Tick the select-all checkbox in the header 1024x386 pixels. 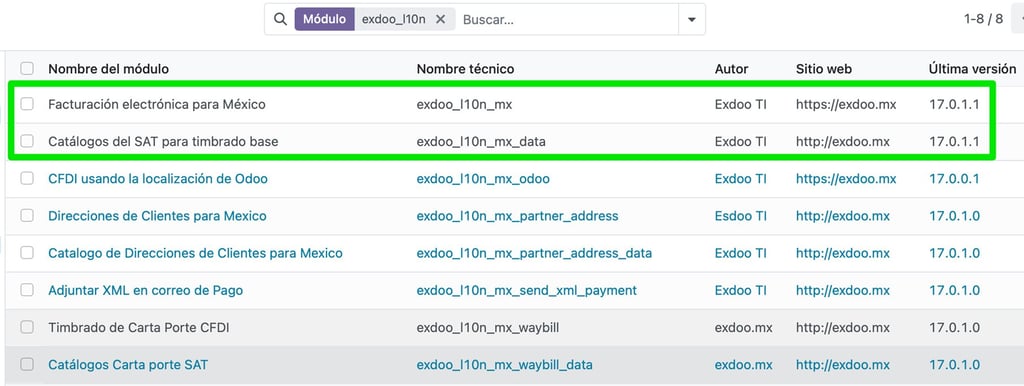click(x=27, y=69)
